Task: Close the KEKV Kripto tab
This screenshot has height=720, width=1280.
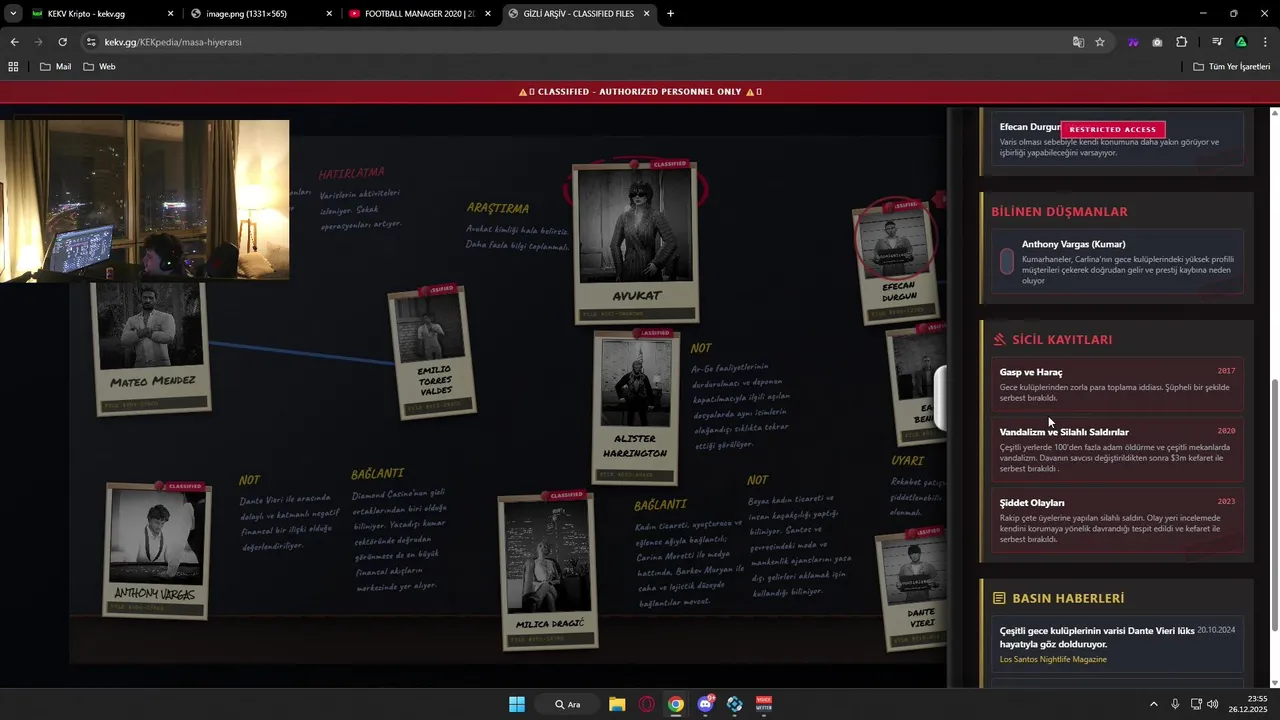Action: (170, 14)
